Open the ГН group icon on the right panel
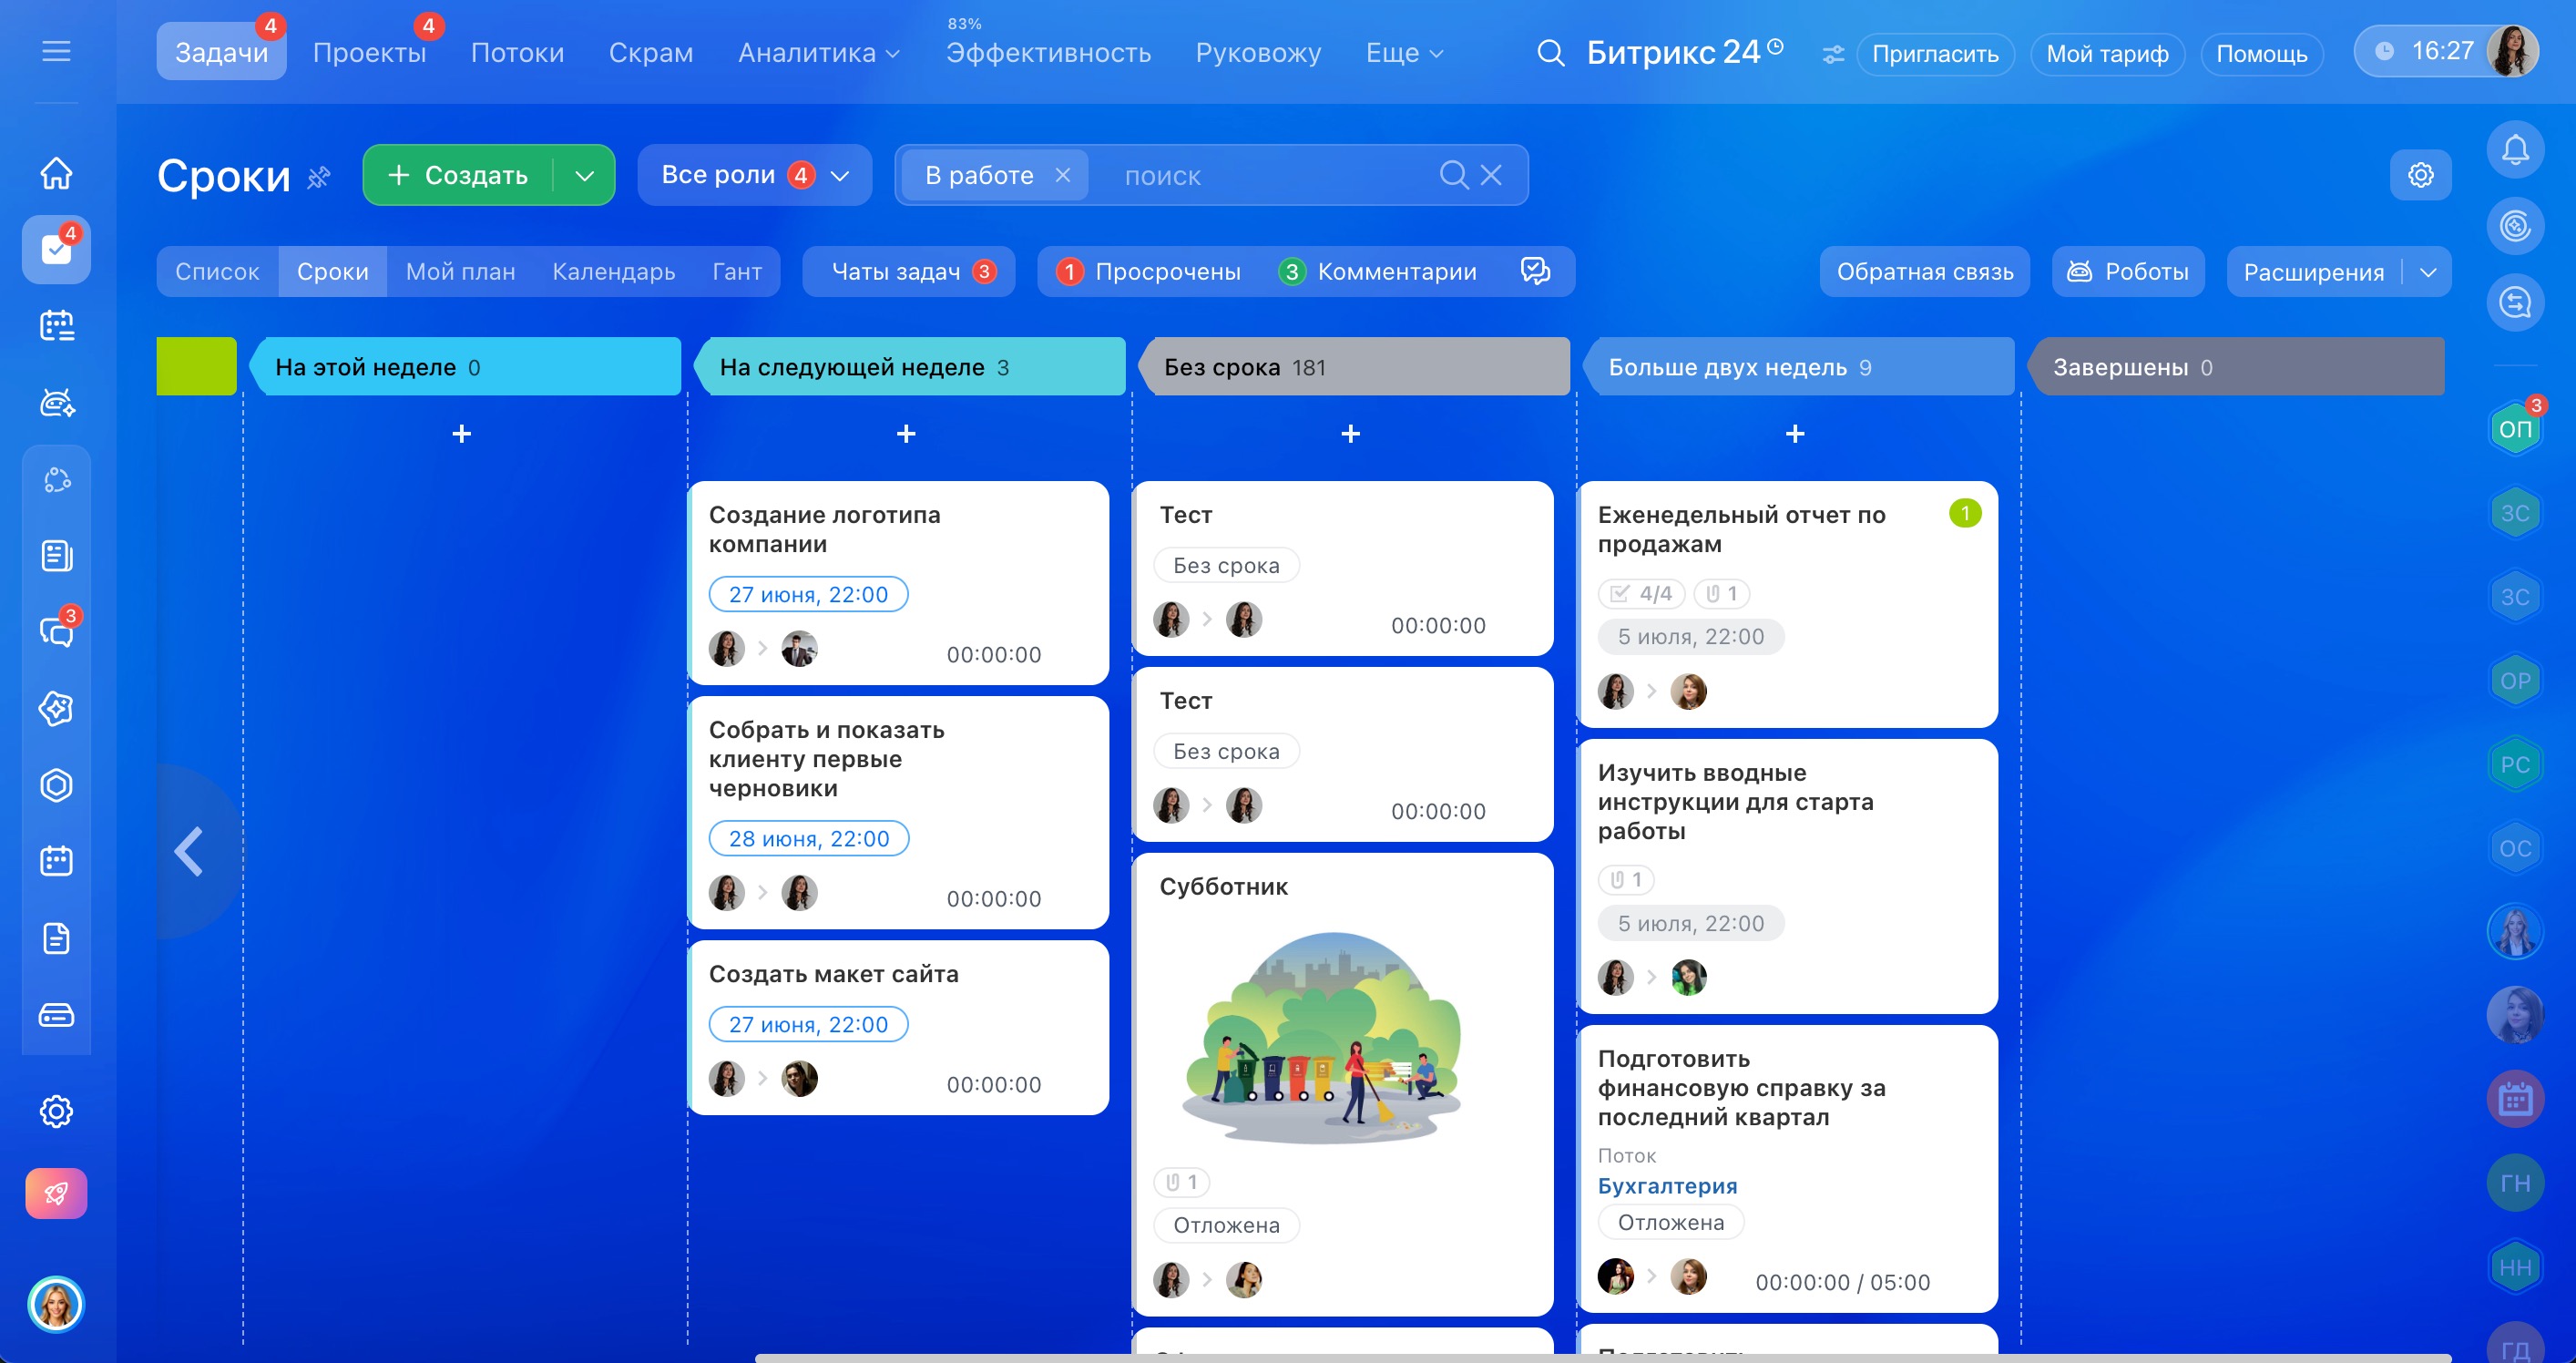Viewport: 2576px width, 1363px height. [2515, 1183]
